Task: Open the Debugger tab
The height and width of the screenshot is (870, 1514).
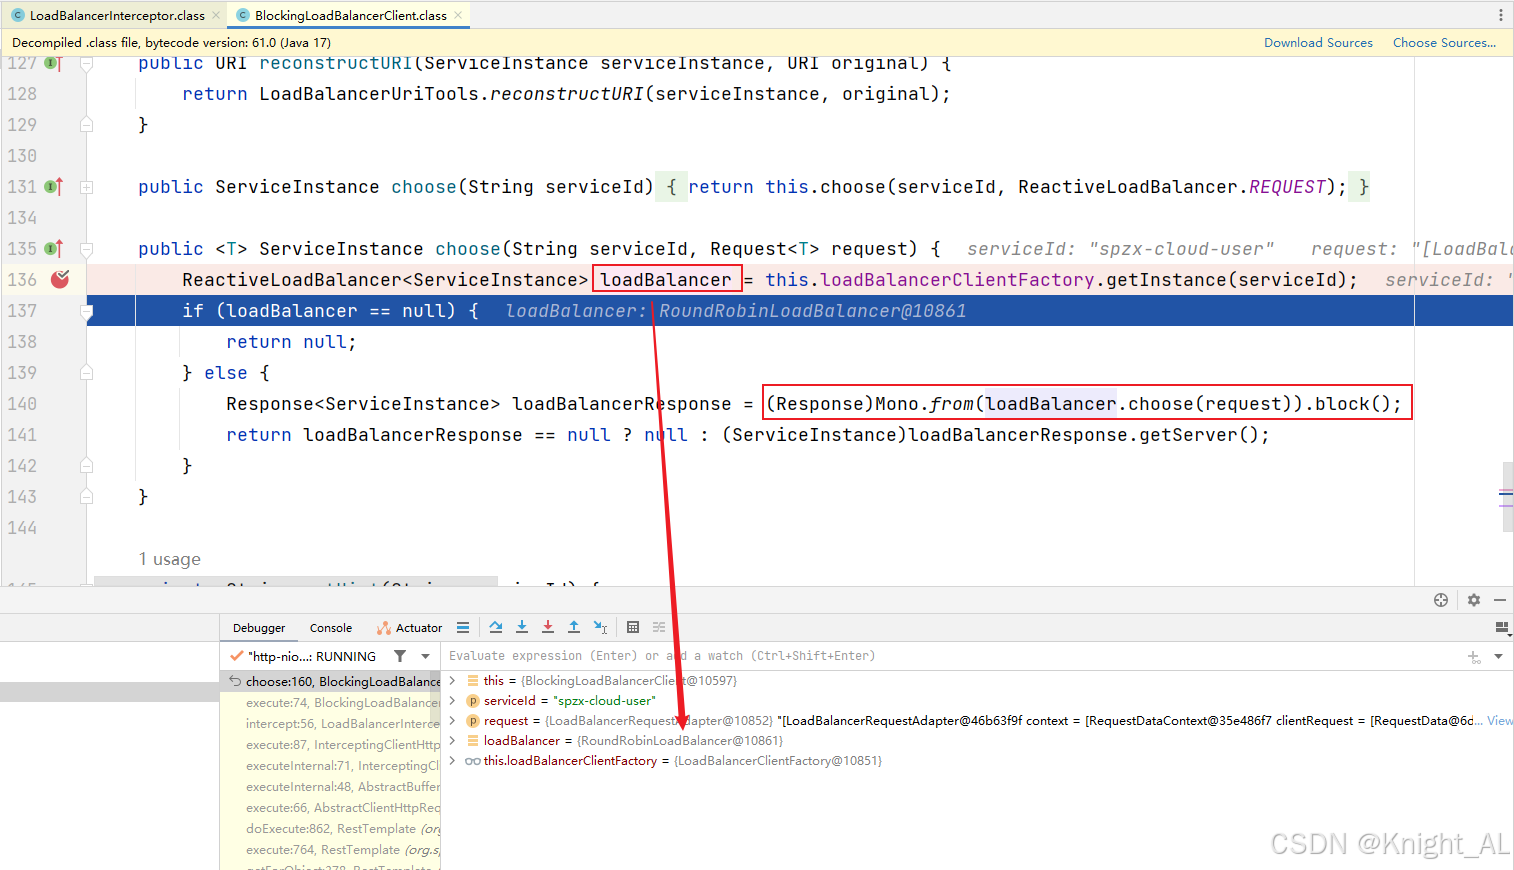Action: (259, 628)
